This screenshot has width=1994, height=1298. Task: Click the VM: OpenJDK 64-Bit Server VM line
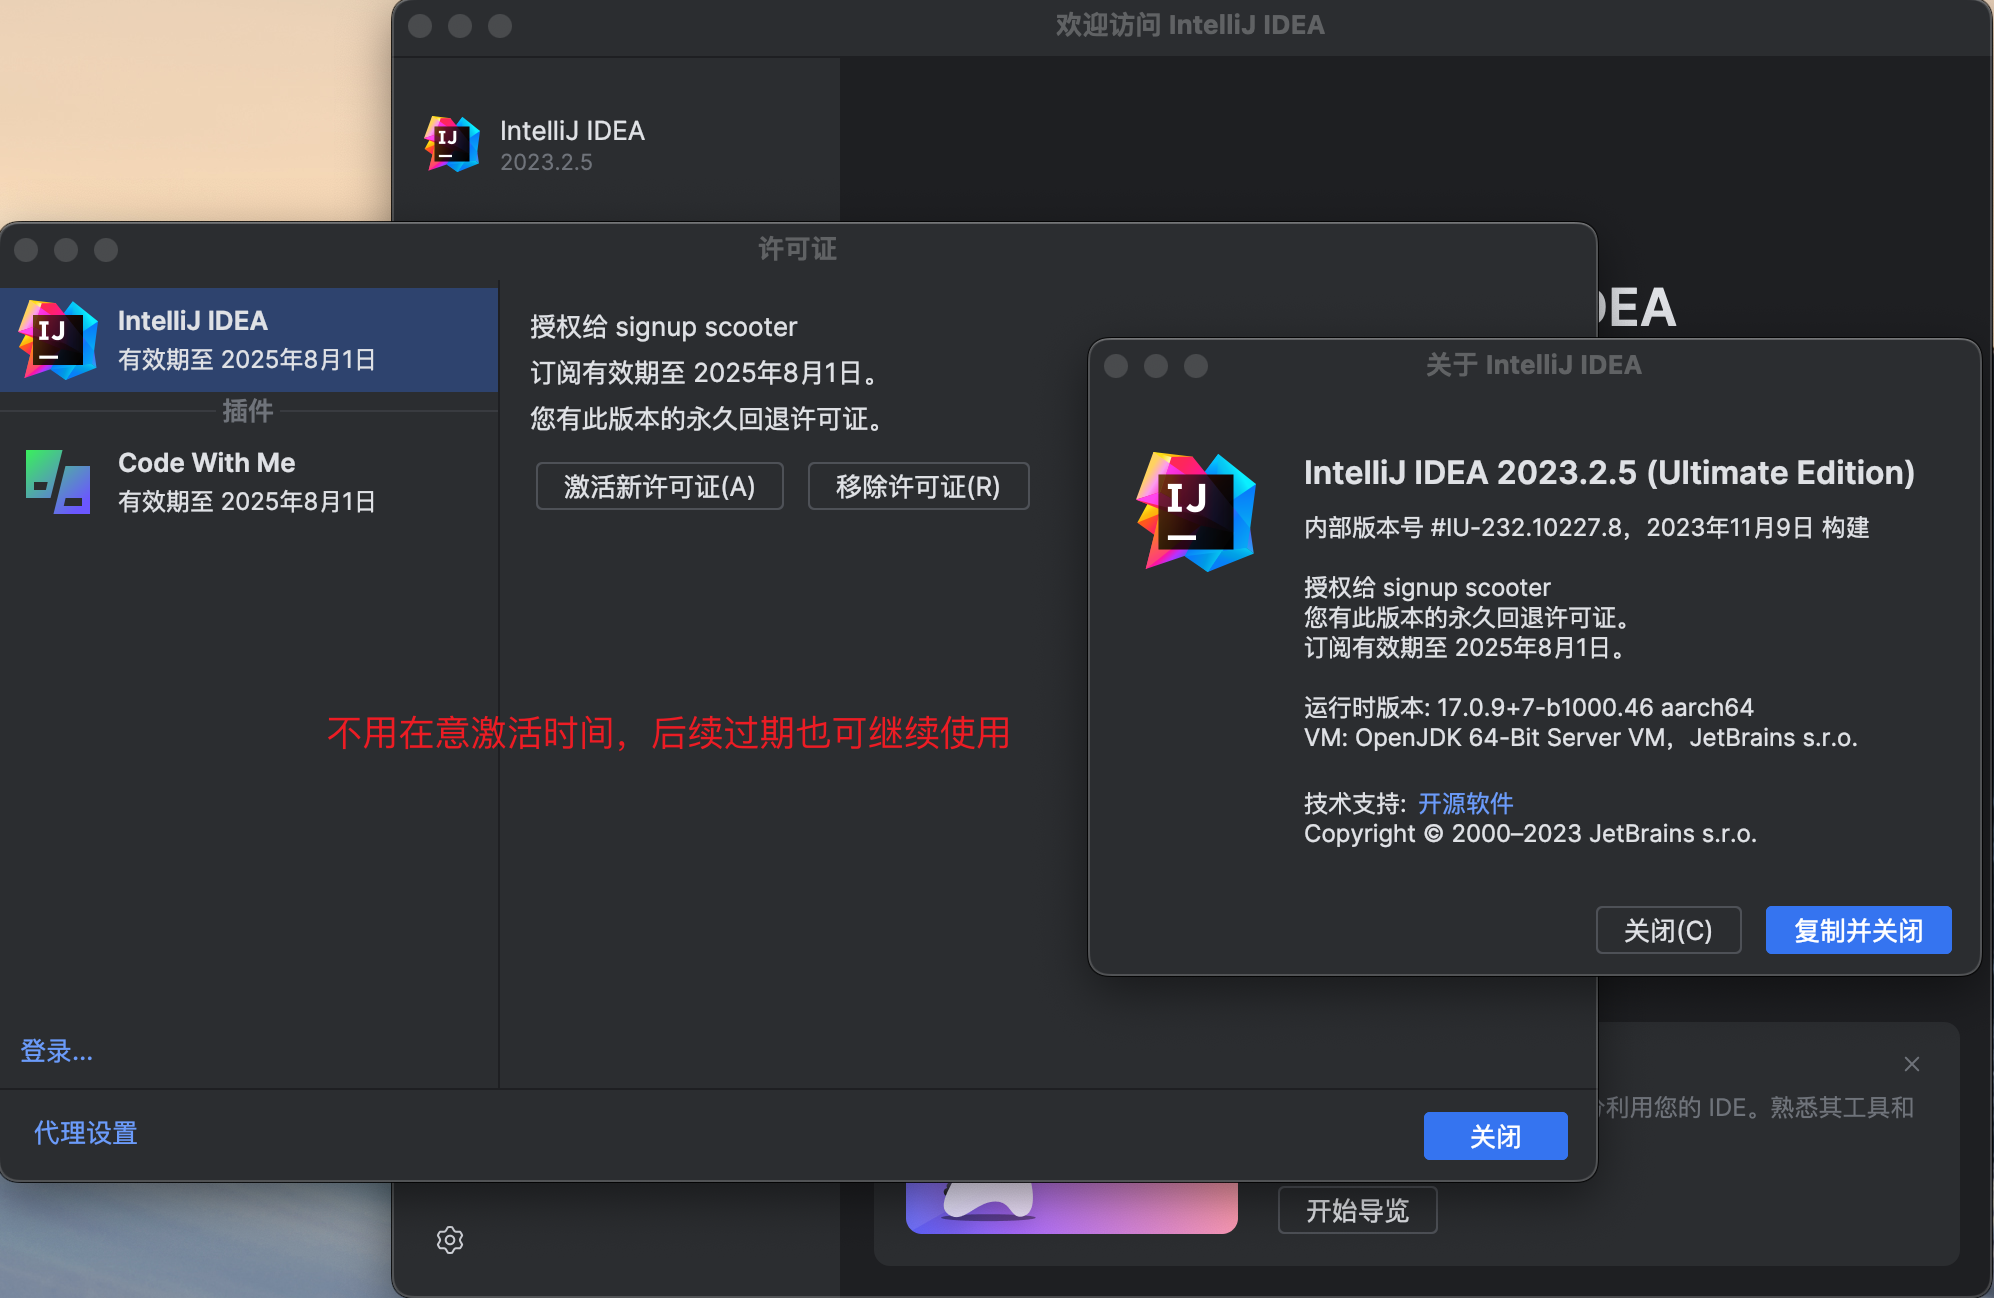tap(1580, 737)
